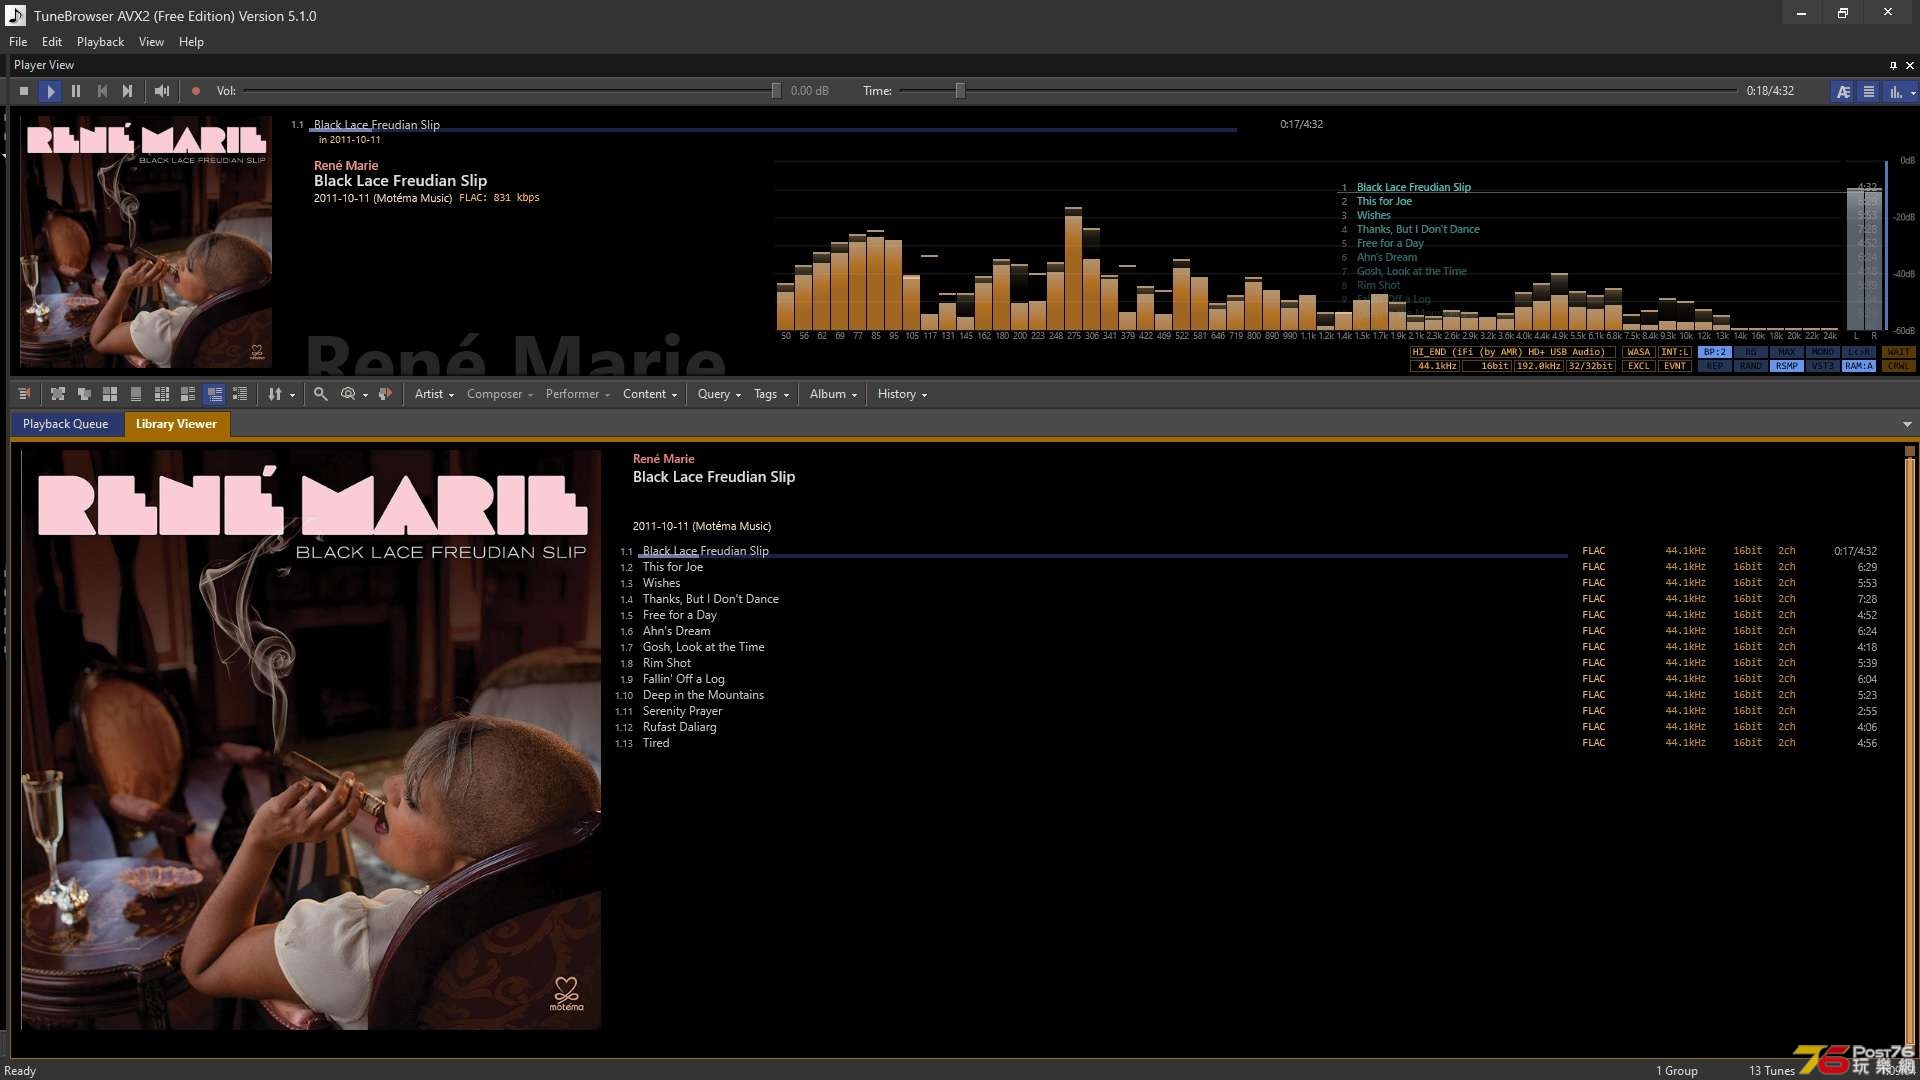Screen dimensions: 1920x1080
Task: Toggle the MAX indicator
Action: tap(1787, 352)
